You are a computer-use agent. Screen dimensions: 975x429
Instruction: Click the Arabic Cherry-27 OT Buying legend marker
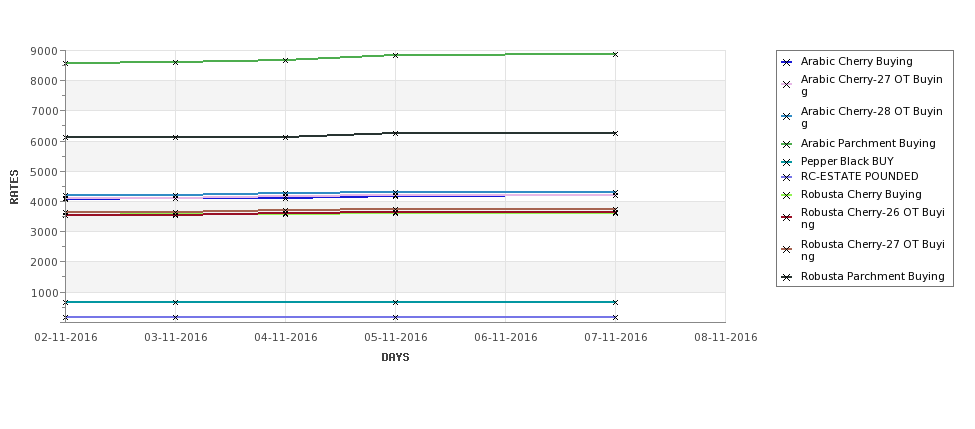[786, 85]
